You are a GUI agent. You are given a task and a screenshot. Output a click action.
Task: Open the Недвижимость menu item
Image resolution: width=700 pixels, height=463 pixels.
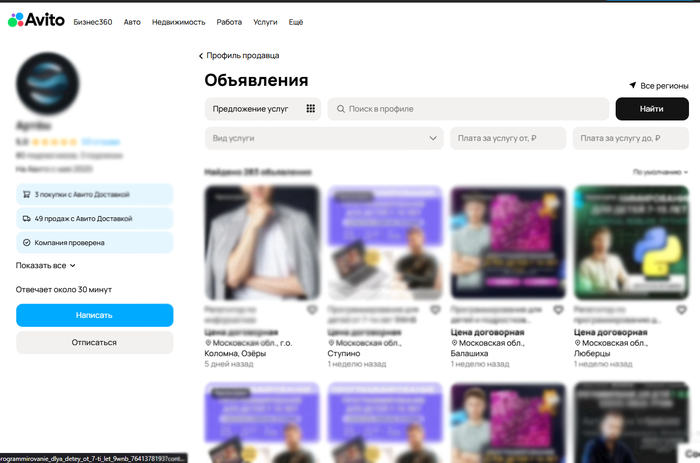click(x=179, y=21)
